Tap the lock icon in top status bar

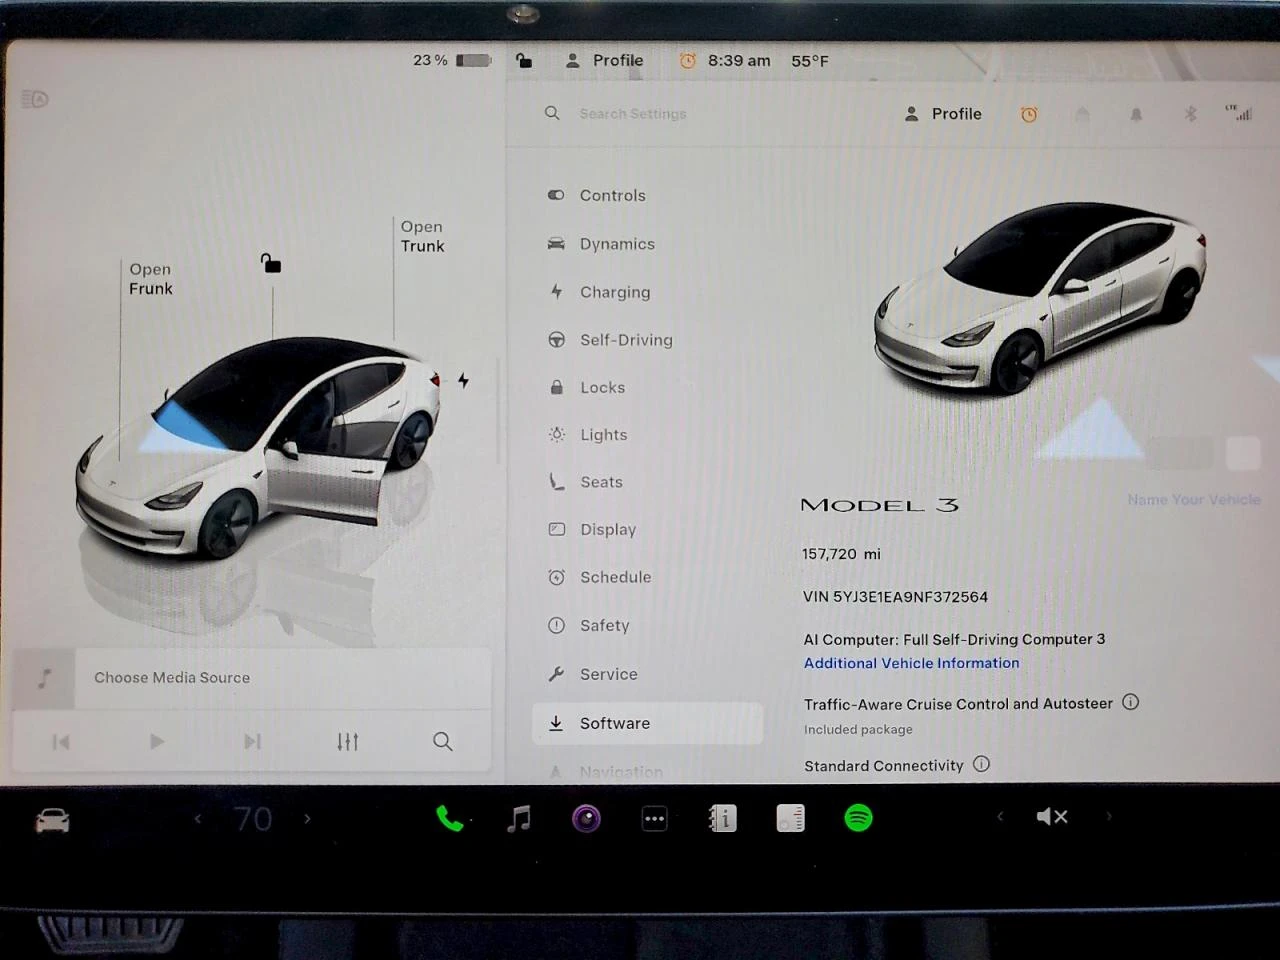coord(524,60)
